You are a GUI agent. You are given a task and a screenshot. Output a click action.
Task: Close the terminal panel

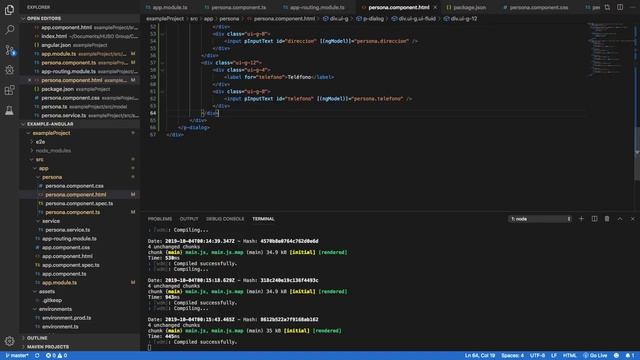(x=633, y=219)
